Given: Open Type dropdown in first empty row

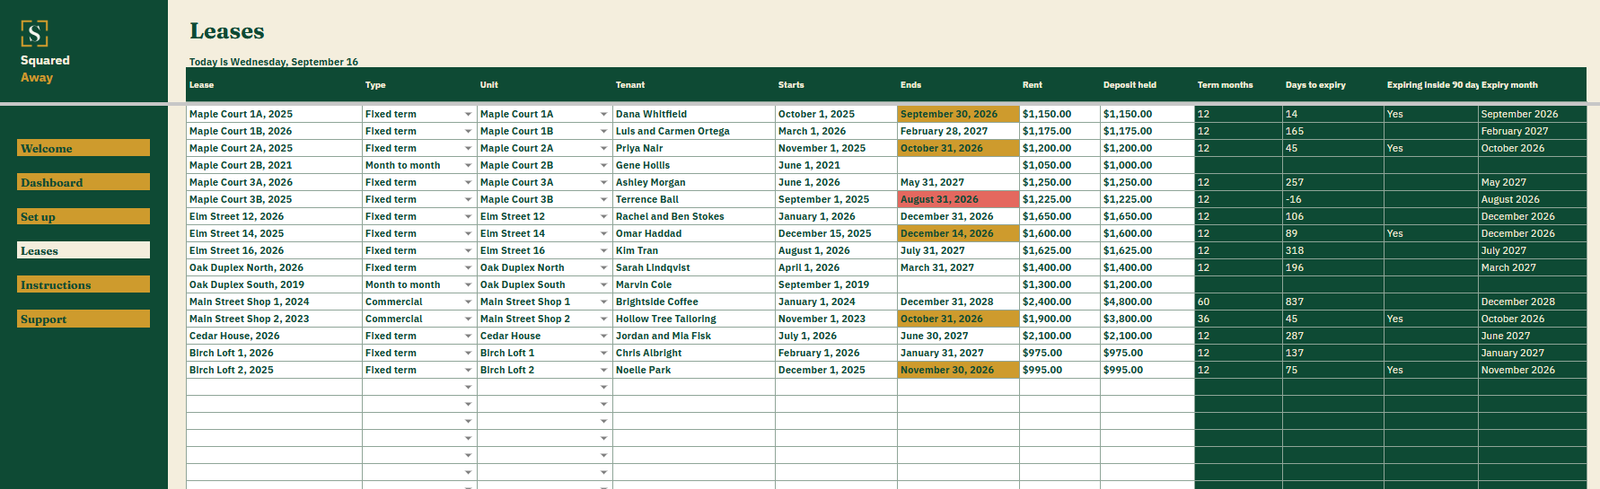Looking at the screenshot, I should tap(468, 387).
